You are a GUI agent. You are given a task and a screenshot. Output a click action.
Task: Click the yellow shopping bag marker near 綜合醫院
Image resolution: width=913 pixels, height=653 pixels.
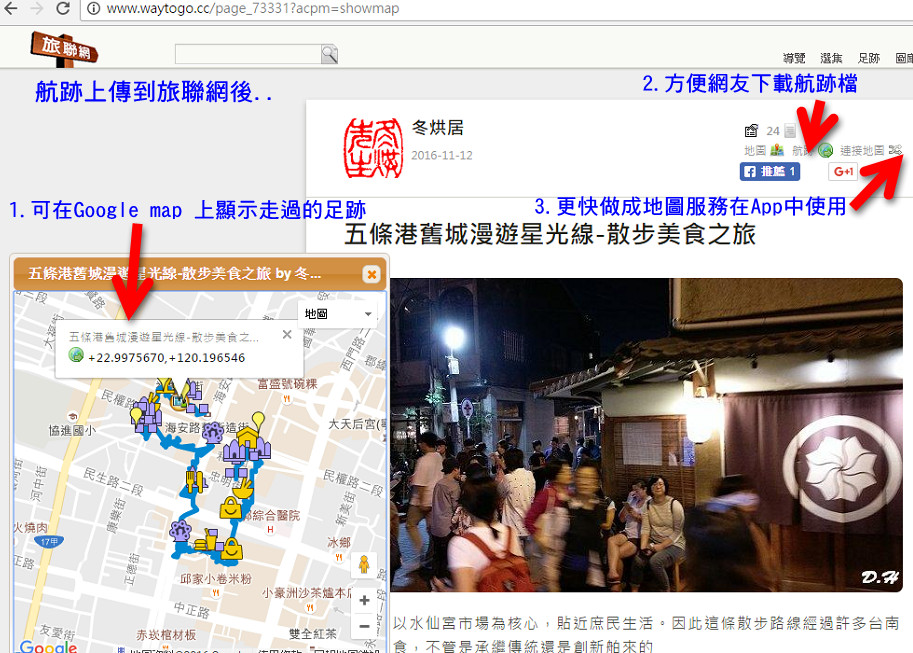(231, 507)
